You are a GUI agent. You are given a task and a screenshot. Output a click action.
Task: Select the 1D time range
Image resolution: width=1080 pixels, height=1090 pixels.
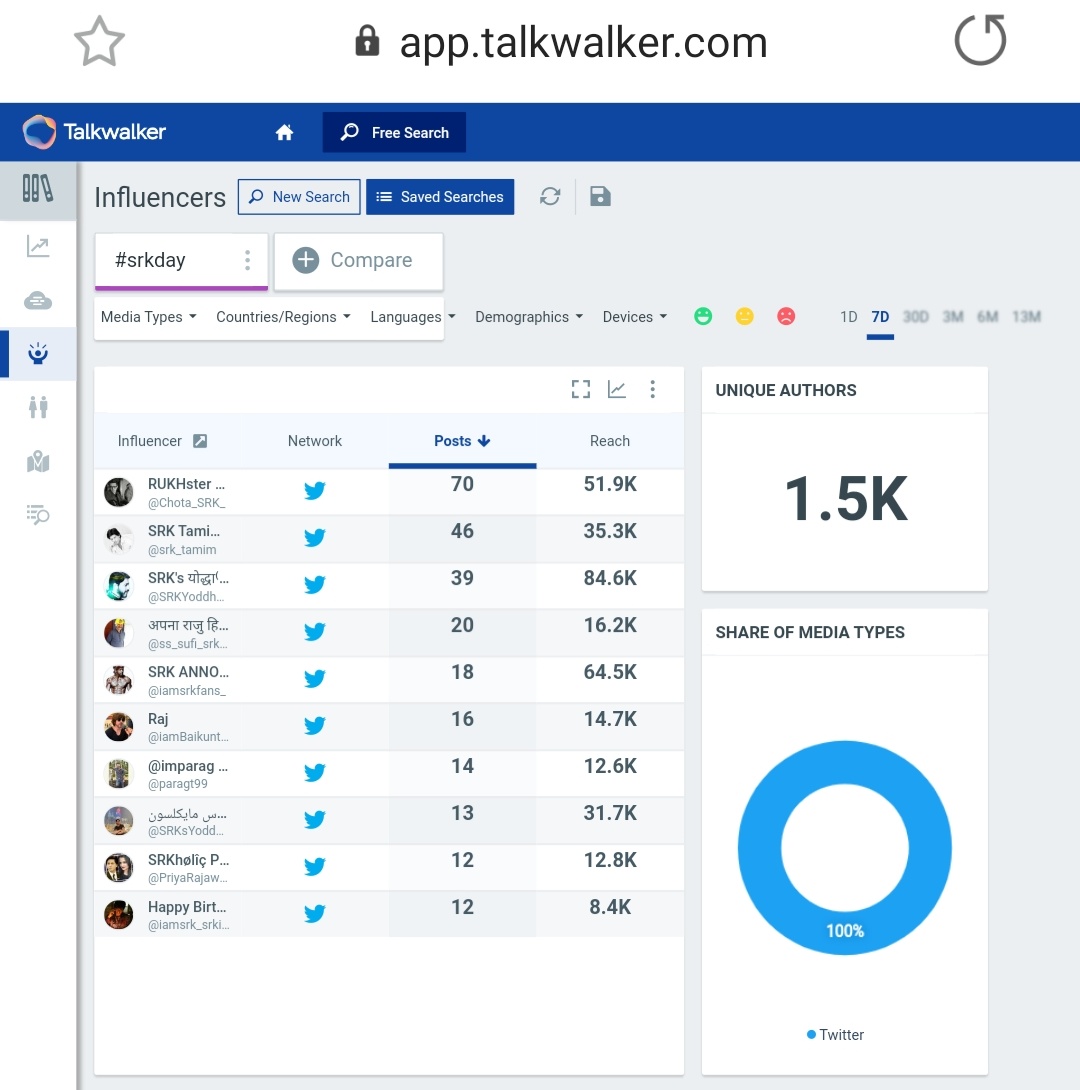(x=849, y=317)
